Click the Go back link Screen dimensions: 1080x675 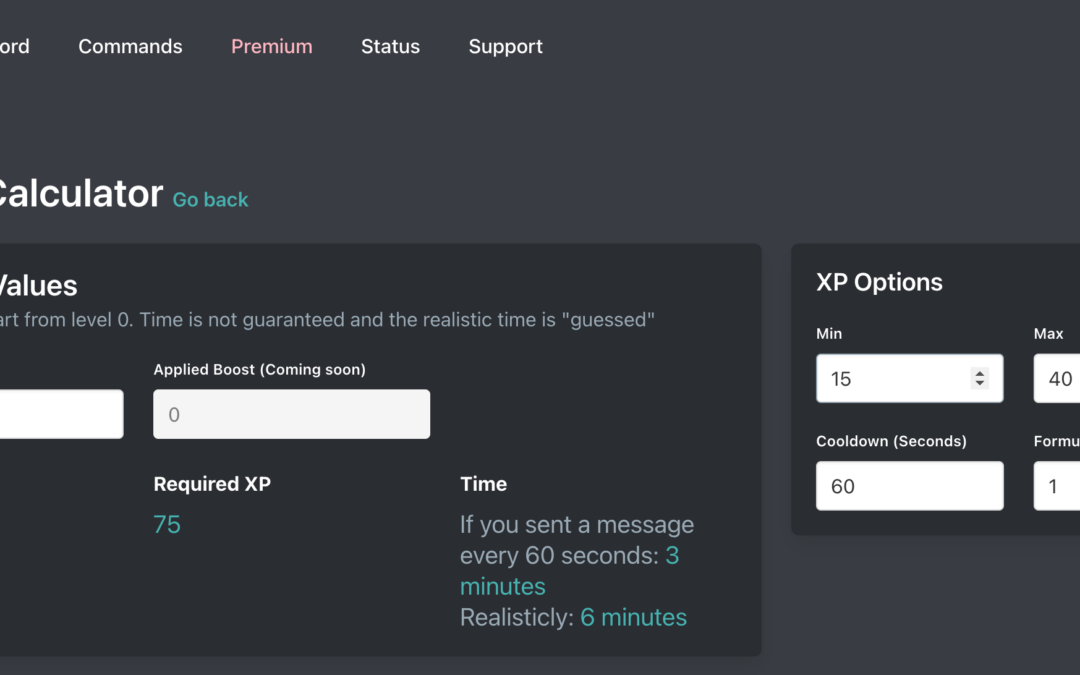[210, 200]
